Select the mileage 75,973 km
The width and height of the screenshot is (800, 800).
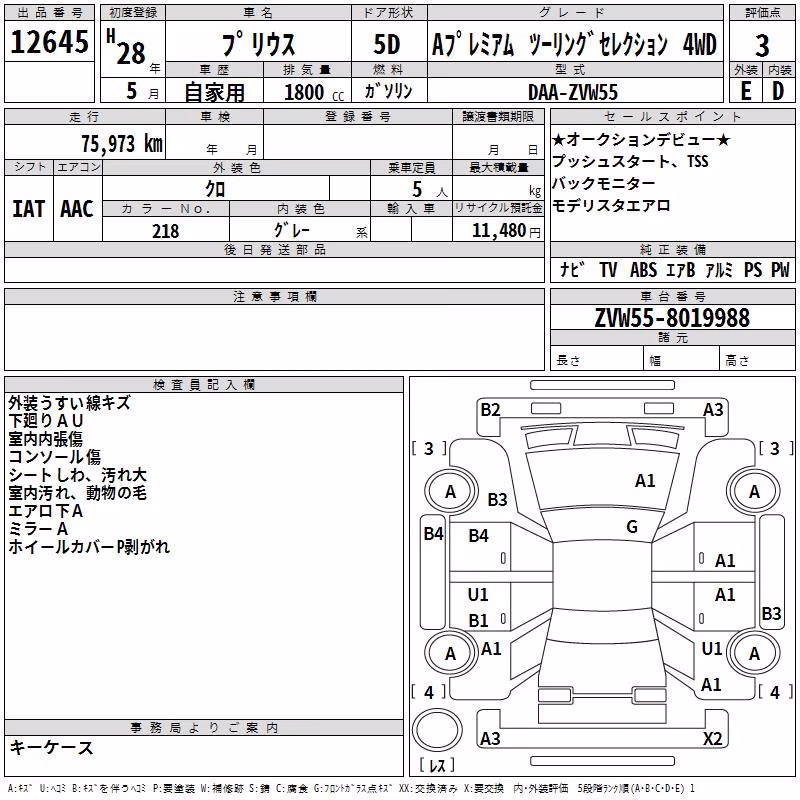[x=122, y=143]
